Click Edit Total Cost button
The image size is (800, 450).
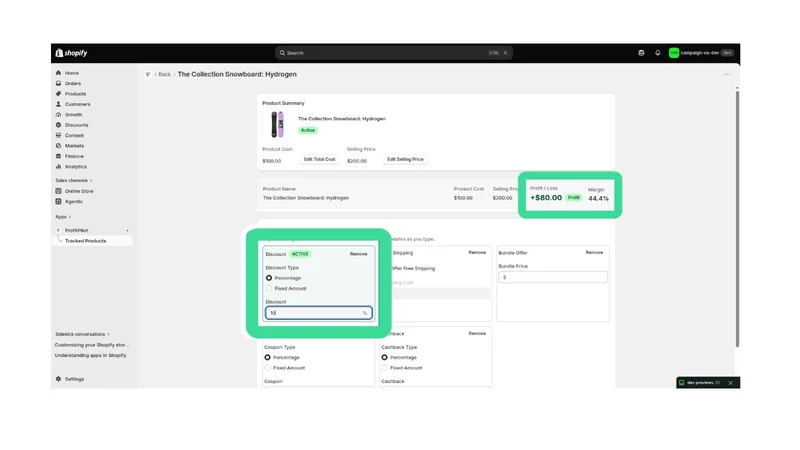[319, 159]
